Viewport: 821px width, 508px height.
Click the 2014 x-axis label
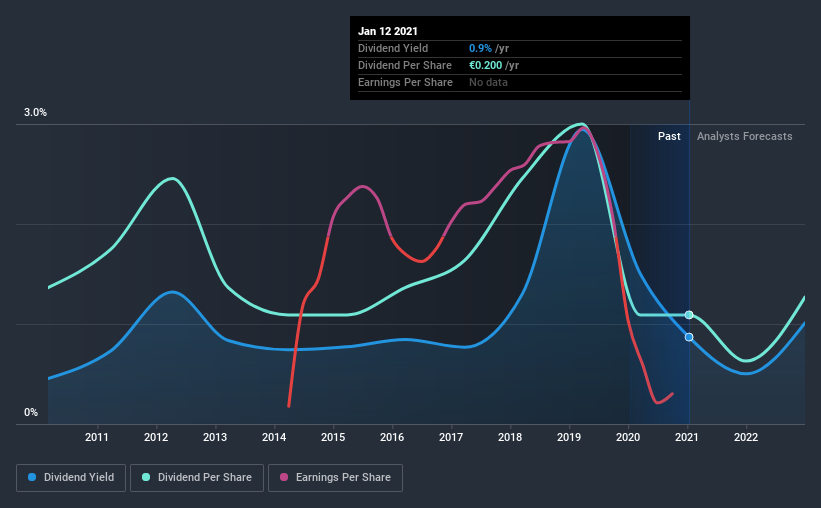pyautogui.click(x=274, y=437)
